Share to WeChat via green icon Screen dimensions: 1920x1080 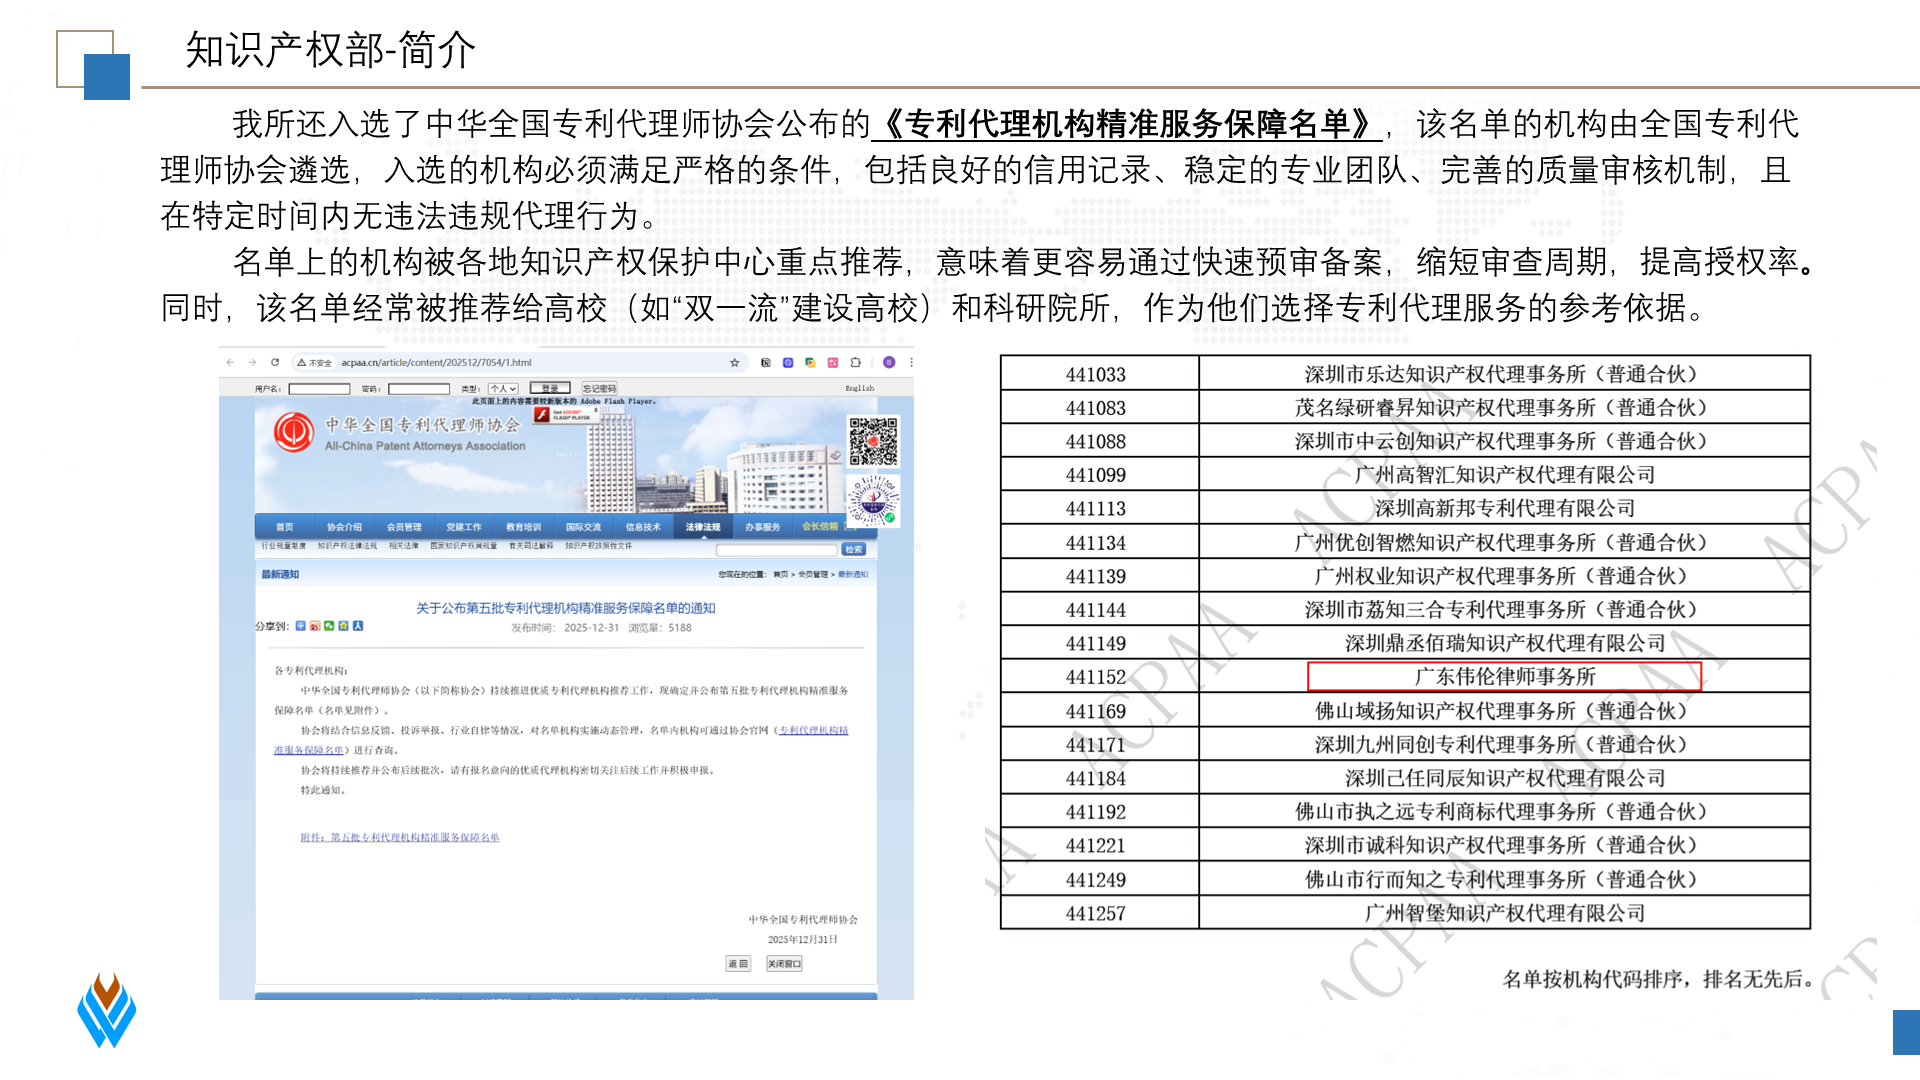click(x=329, y=626)
